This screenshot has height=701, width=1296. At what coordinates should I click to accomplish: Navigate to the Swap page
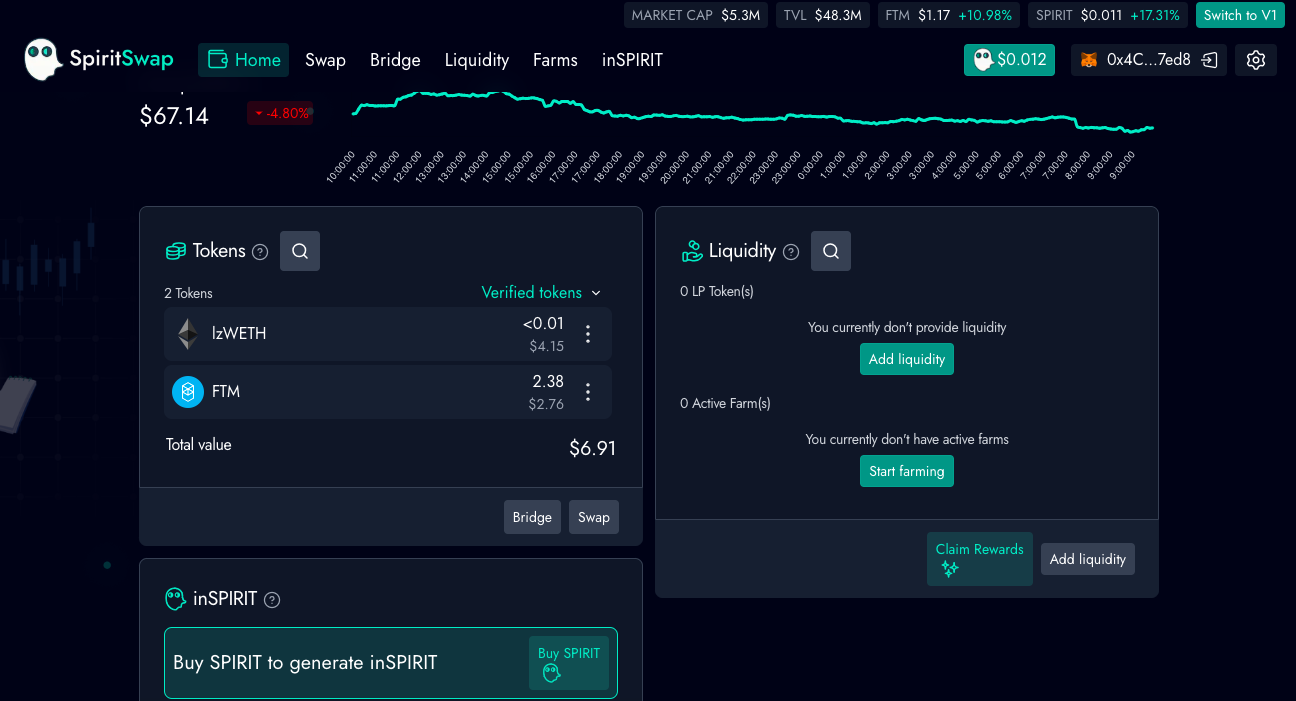[325, 60]
